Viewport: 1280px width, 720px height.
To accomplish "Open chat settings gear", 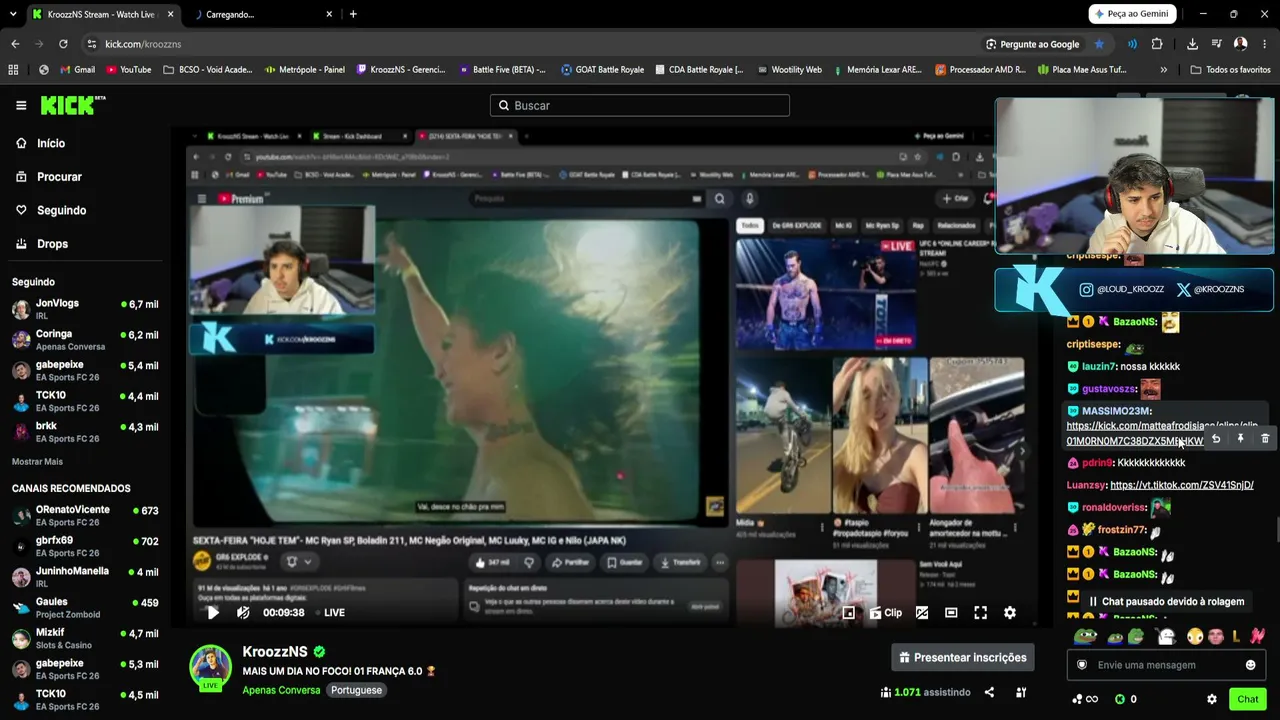I will click(x=1212, y=699).
